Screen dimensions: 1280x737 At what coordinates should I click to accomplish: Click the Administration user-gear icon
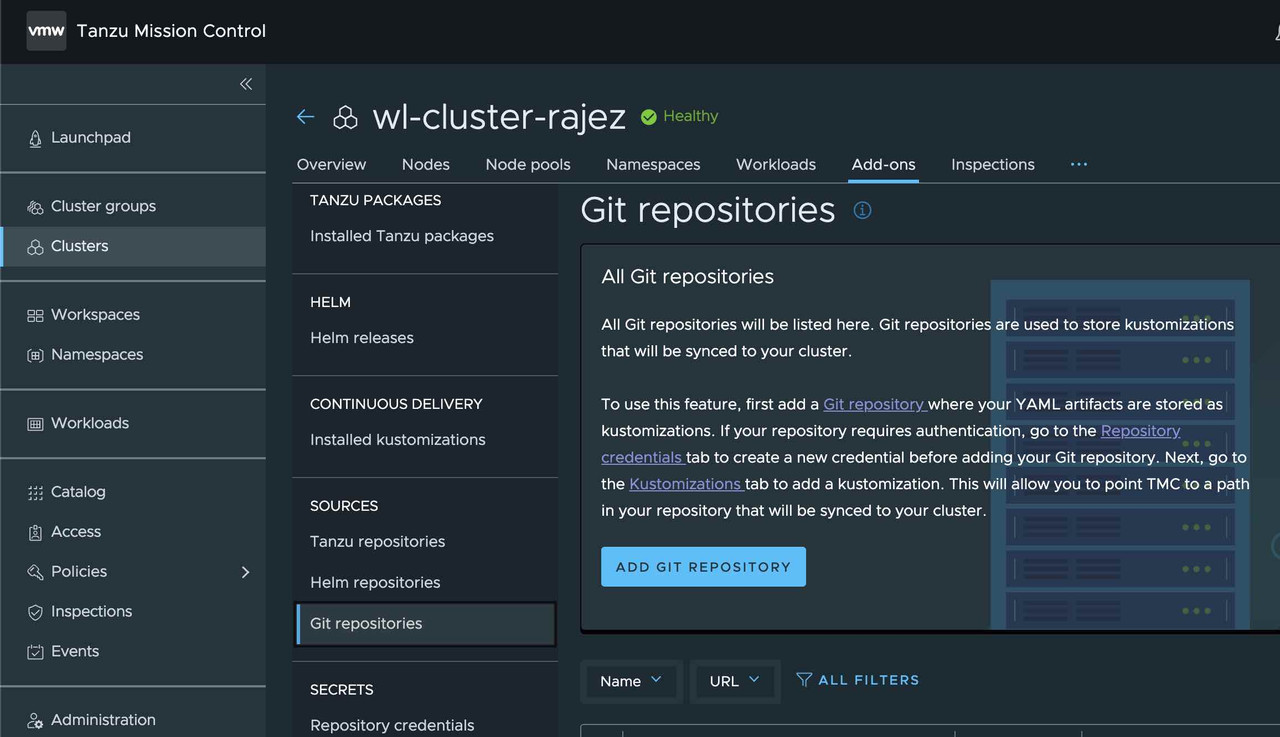coord(35,720)
